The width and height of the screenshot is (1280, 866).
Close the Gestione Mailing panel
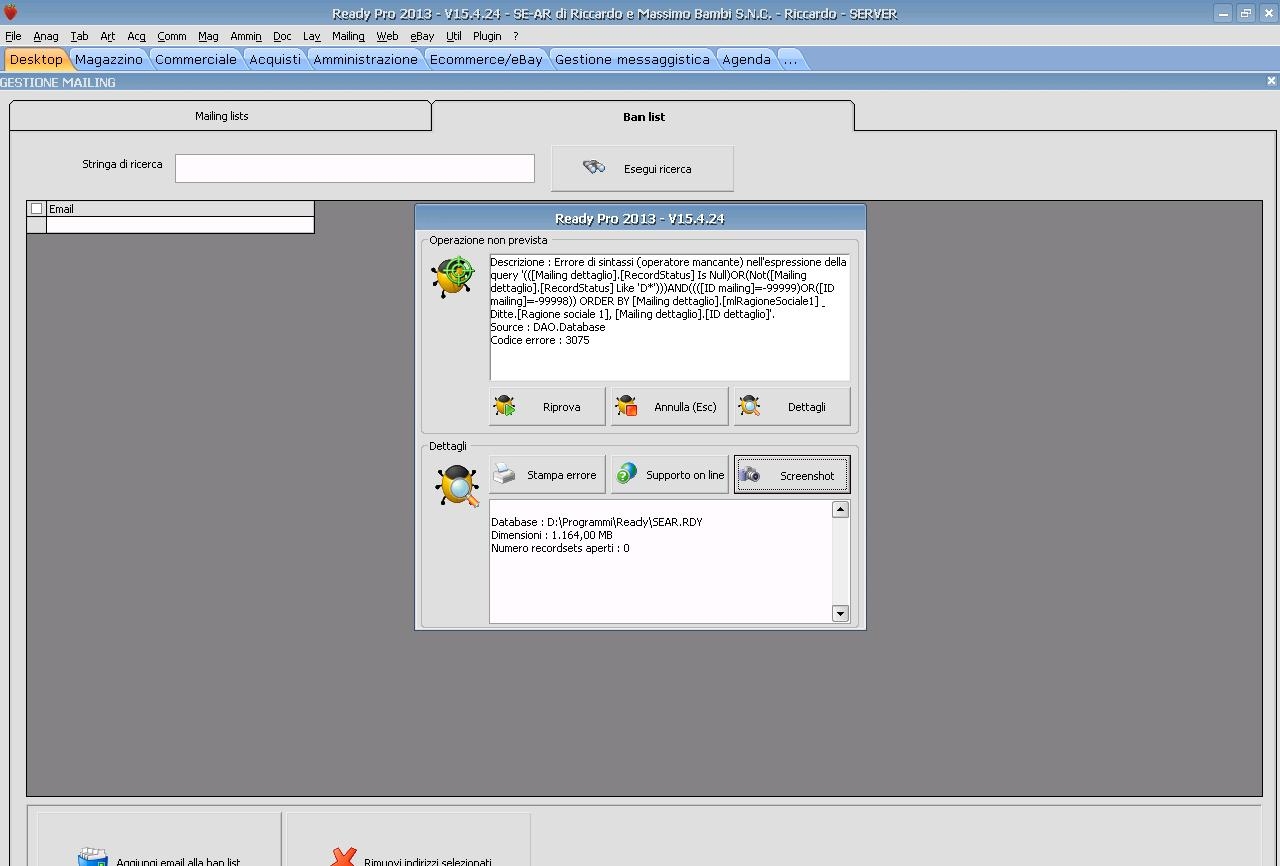1271,81
